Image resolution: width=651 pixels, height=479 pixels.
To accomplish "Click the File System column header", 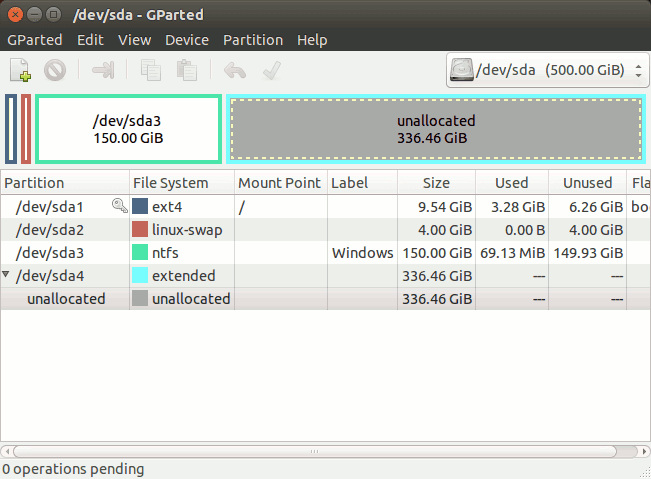I will (182, 183).
